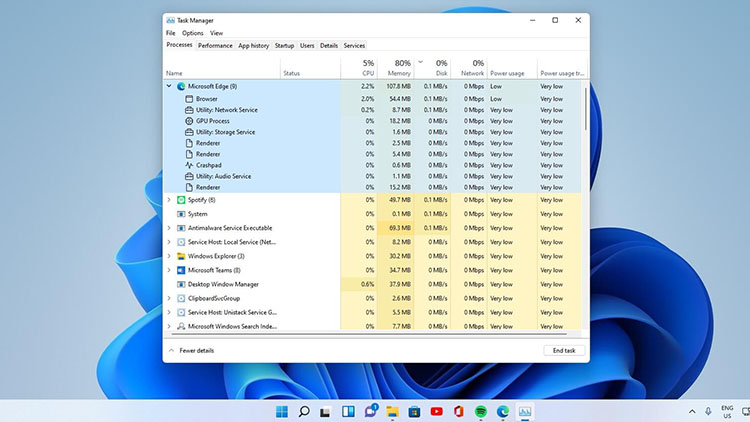Click the Microsoft Teams process icon
The image size is (750, 422).
coord(181,270)
